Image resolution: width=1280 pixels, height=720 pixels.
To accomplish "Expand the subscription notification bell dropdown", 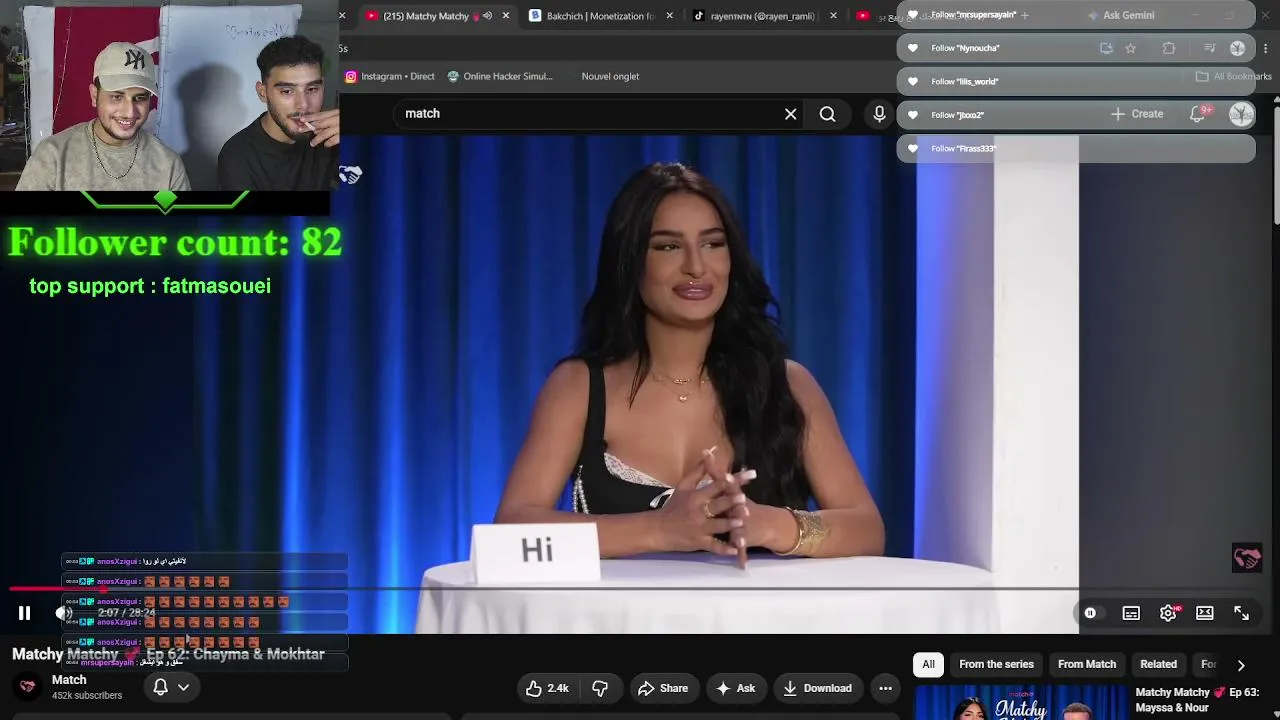I will tap(171, 687).
